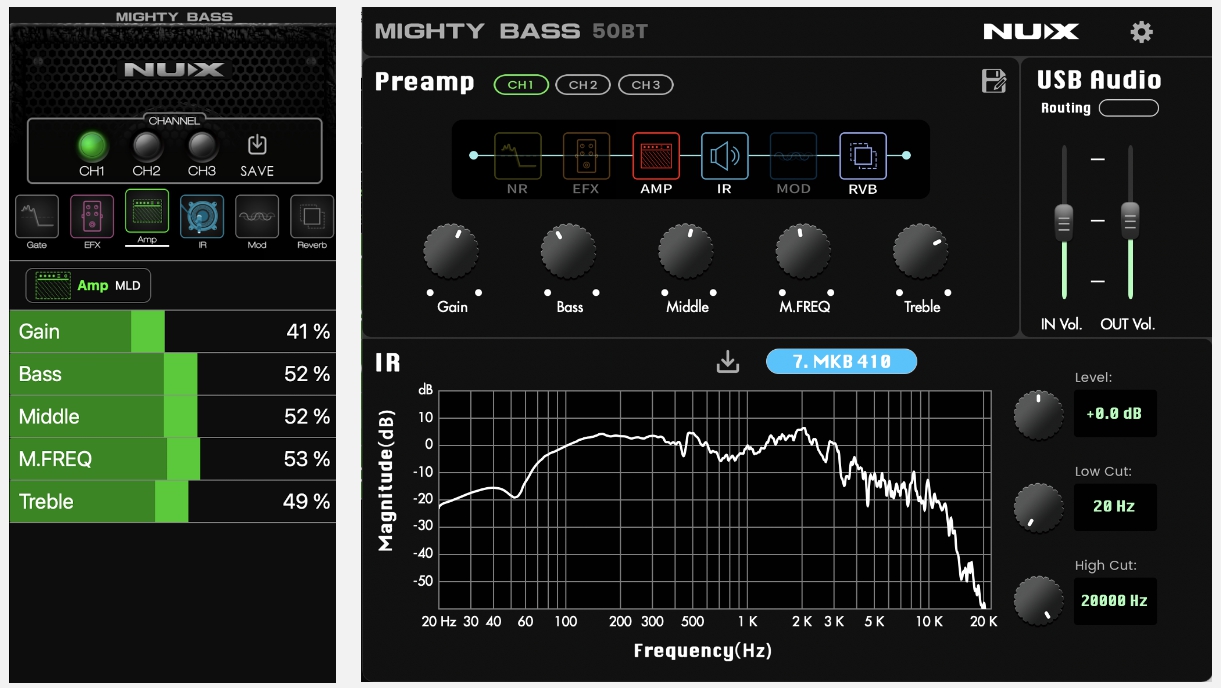Select the NR block in signal chain
1221x688 pixels.
click(517, 156)
